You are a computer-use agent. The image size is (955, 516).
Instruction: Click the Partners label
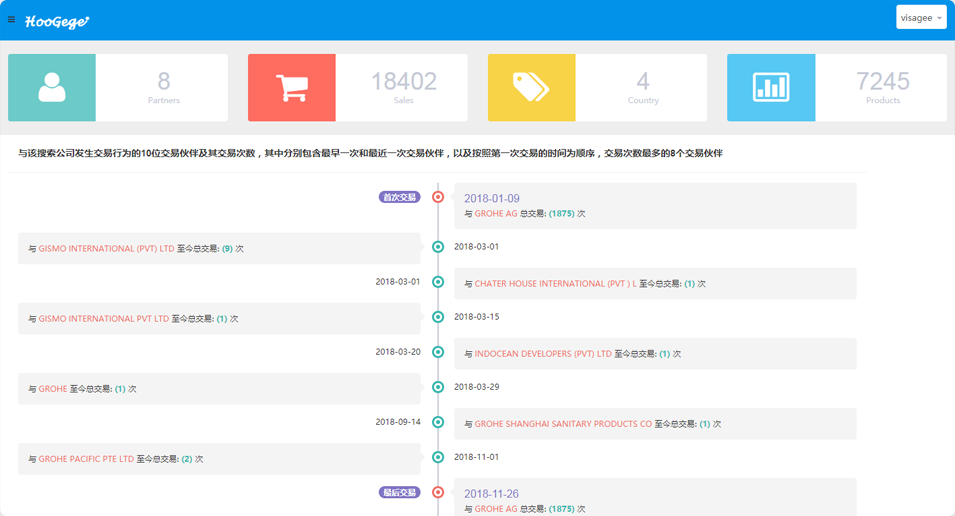click(x=164, y=101)
